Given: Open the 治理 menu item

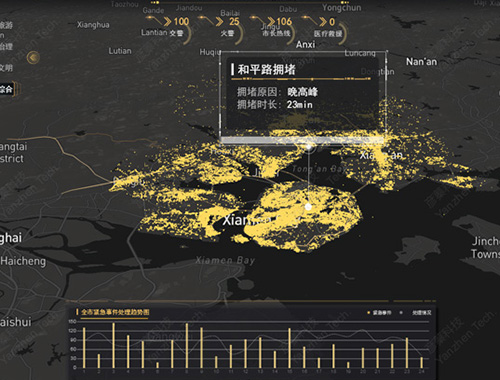Looking at the screenshot, I should (x=6, y=46).
